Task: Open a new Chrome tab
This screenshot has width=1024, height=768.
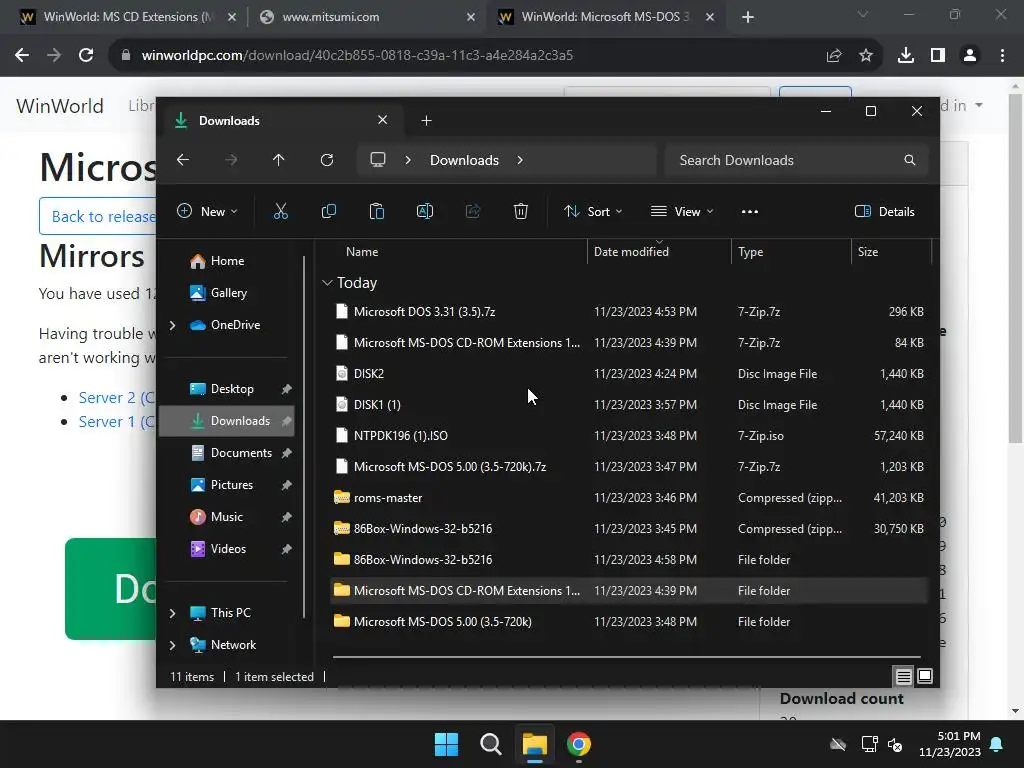Action: click(x=748, y=17)
